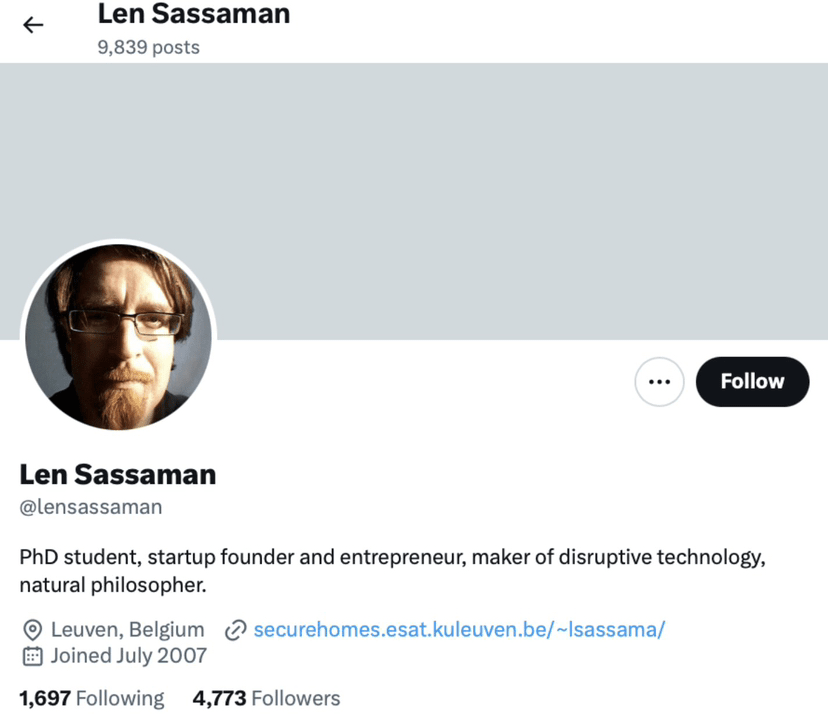View the 4,773 Followers list

[266, 698]
